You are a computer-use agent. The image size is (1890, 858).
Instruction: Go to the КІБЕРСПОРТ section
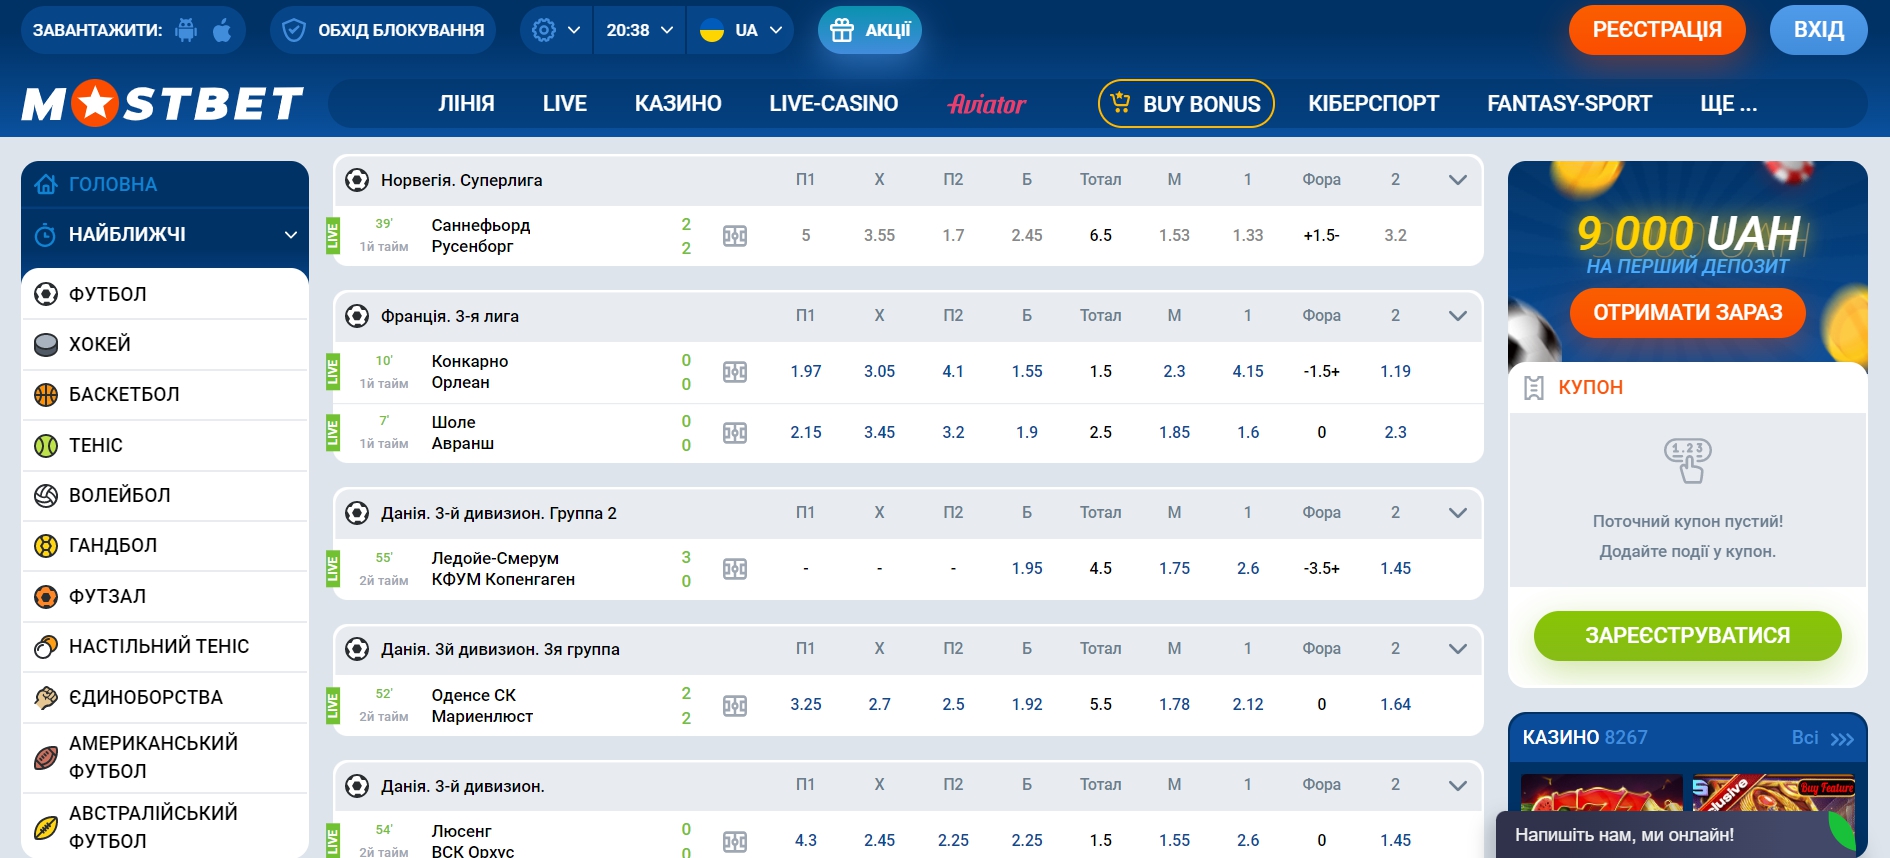tap(1373, 104)
